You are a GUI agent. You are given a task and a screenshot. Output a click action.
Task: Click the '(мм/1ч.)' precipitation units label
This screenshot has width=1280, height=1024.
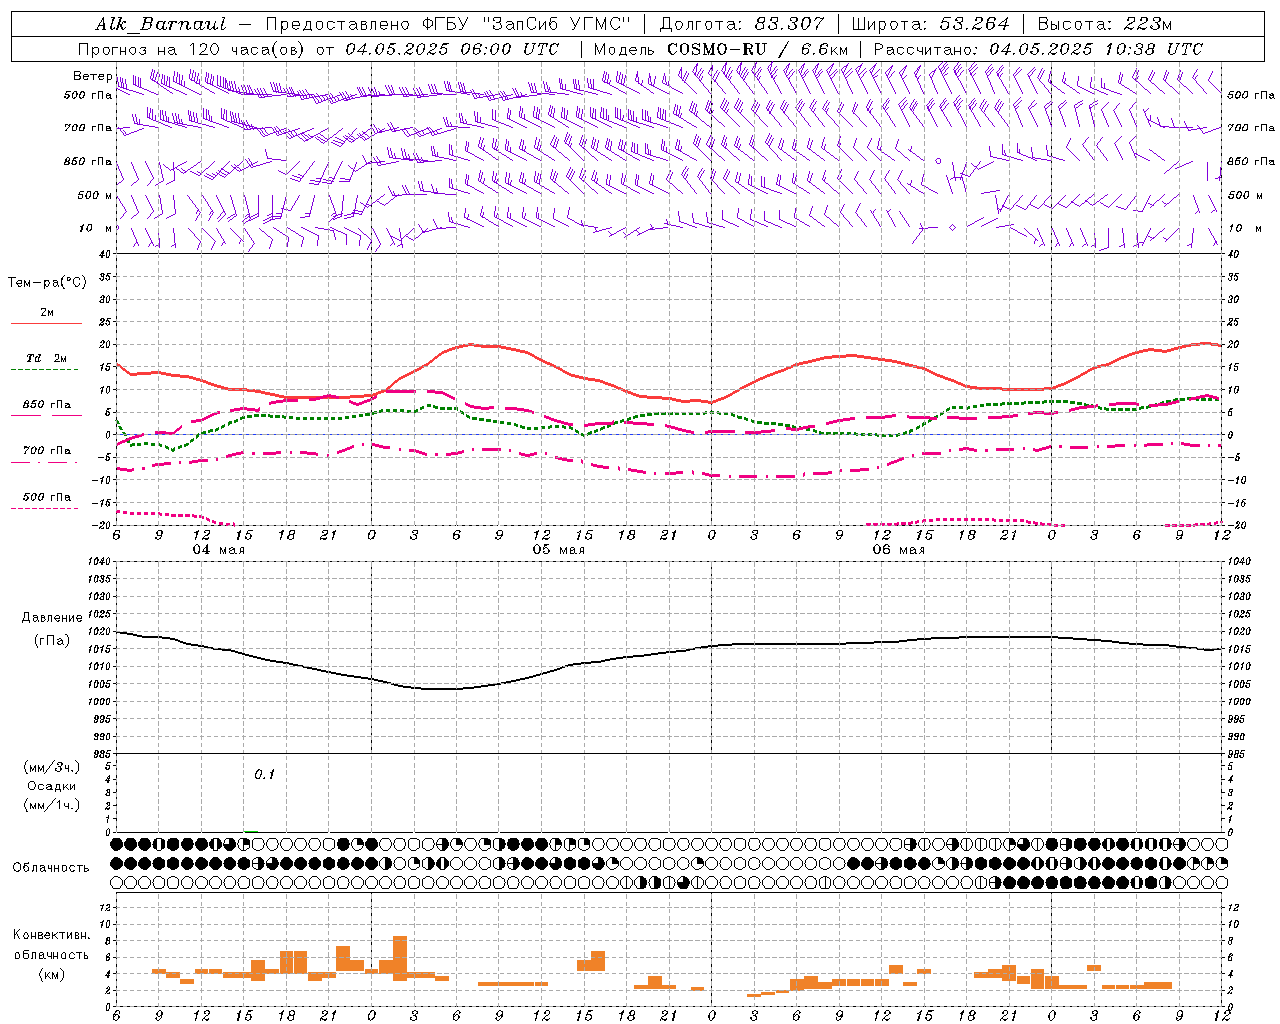pos(52,805)
